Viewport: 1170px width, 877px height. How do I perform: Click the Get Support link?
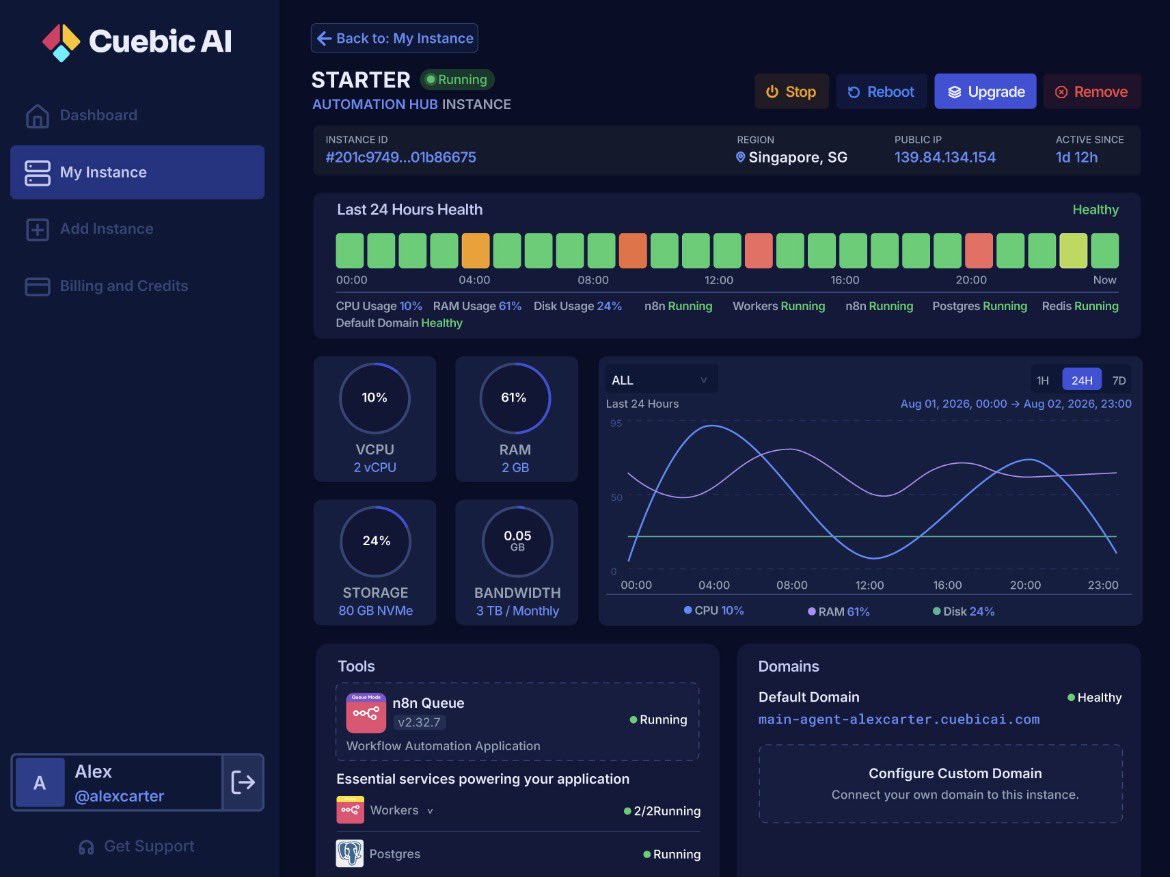[137, 846]
